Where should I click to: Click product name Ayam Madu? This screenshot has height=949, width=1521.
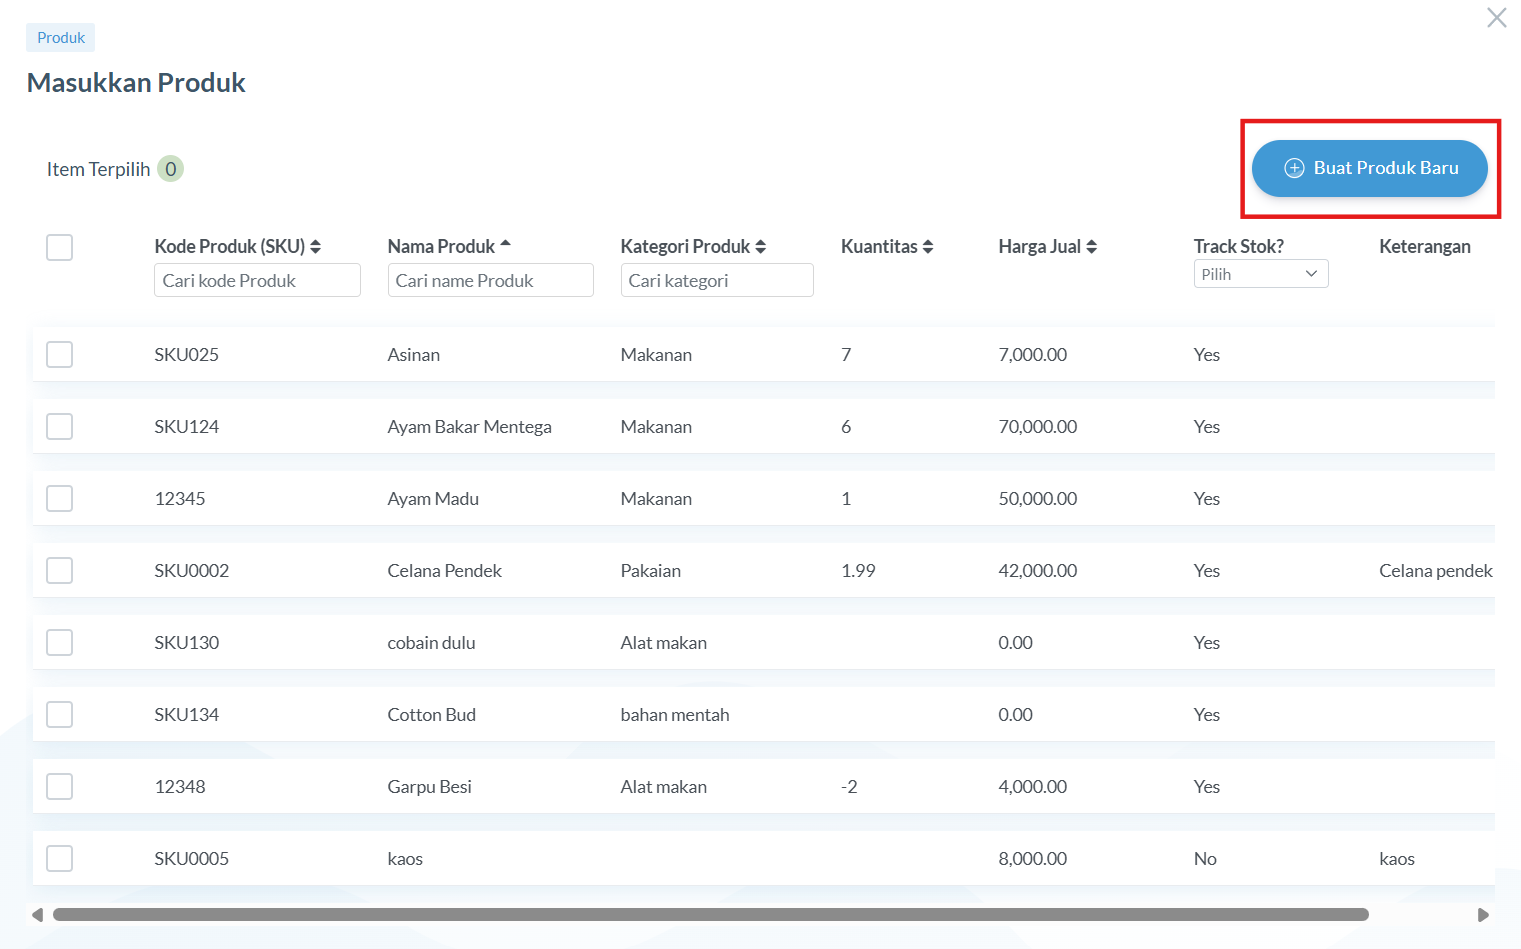tap(433, 499)
